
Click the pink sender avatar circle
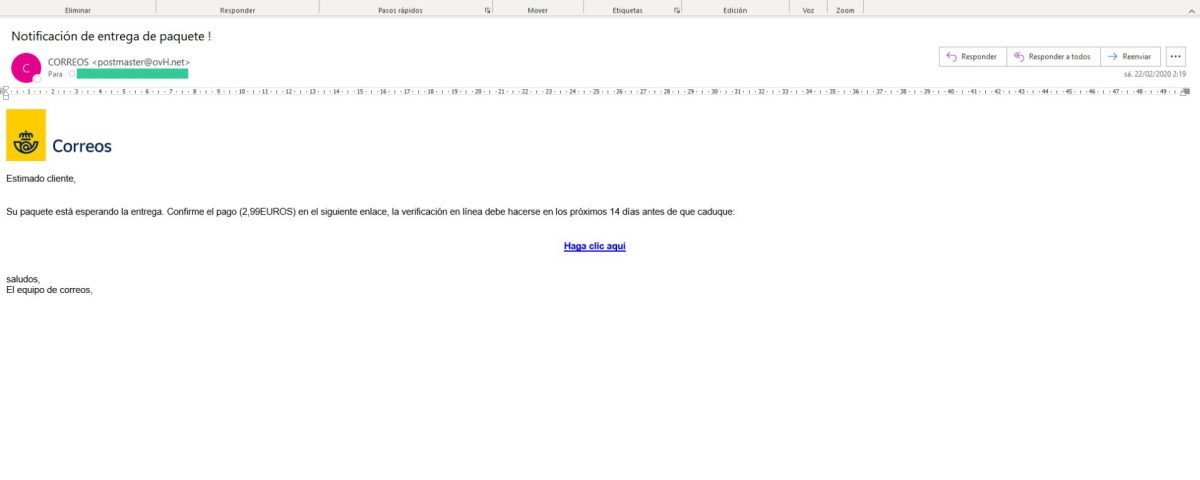25,67
